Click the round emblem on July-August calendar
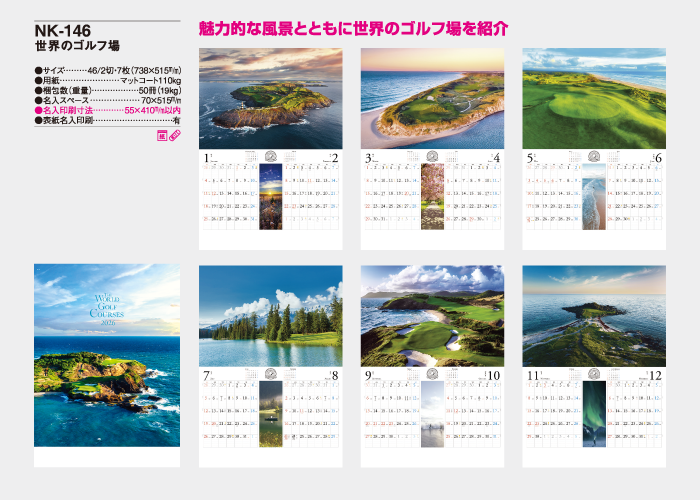 point(271,375)
